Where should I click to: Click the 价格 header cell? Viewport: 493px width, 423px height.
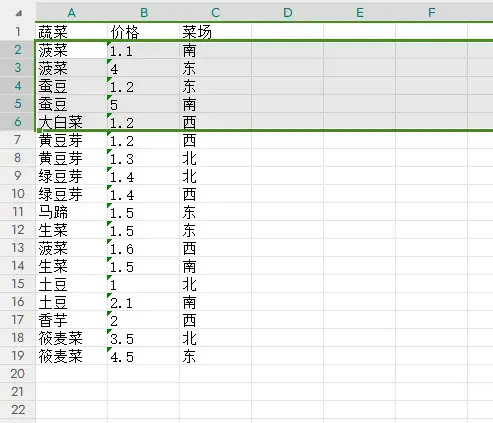[143, 32]
